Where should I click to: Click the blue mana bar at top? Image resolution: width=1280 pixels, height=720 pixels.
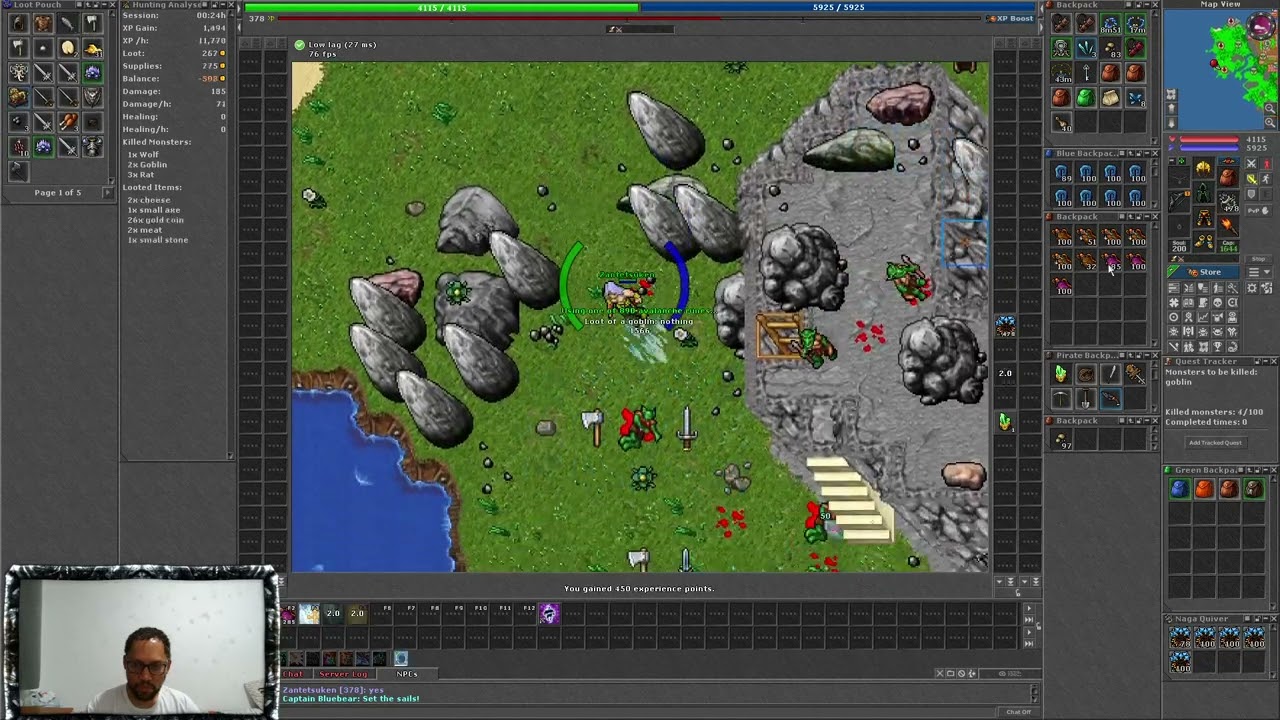click(838, 7)
